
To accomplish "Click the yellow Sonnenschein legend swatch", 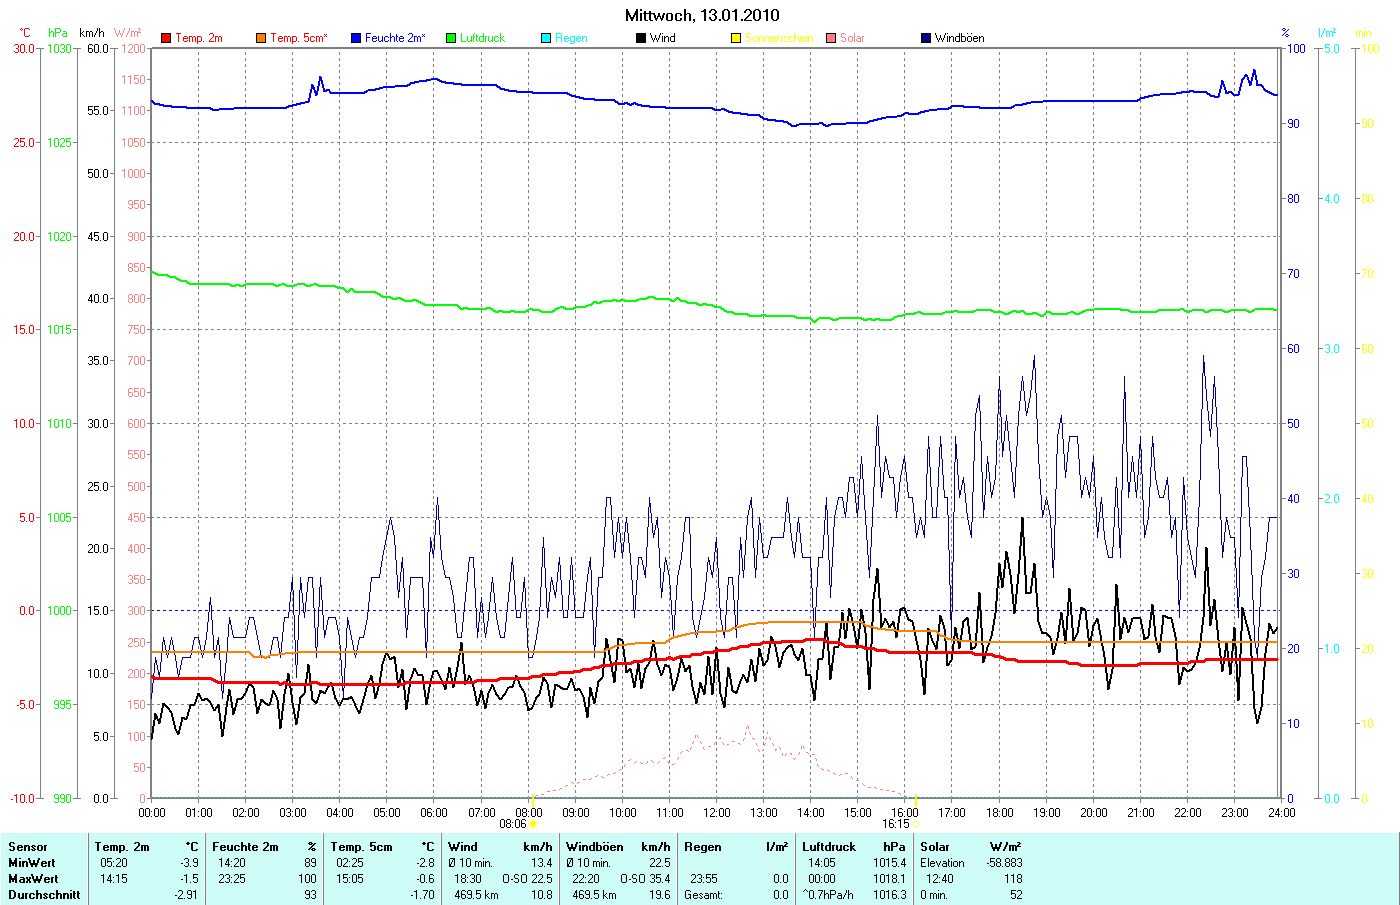I will [x=736, y=38].
